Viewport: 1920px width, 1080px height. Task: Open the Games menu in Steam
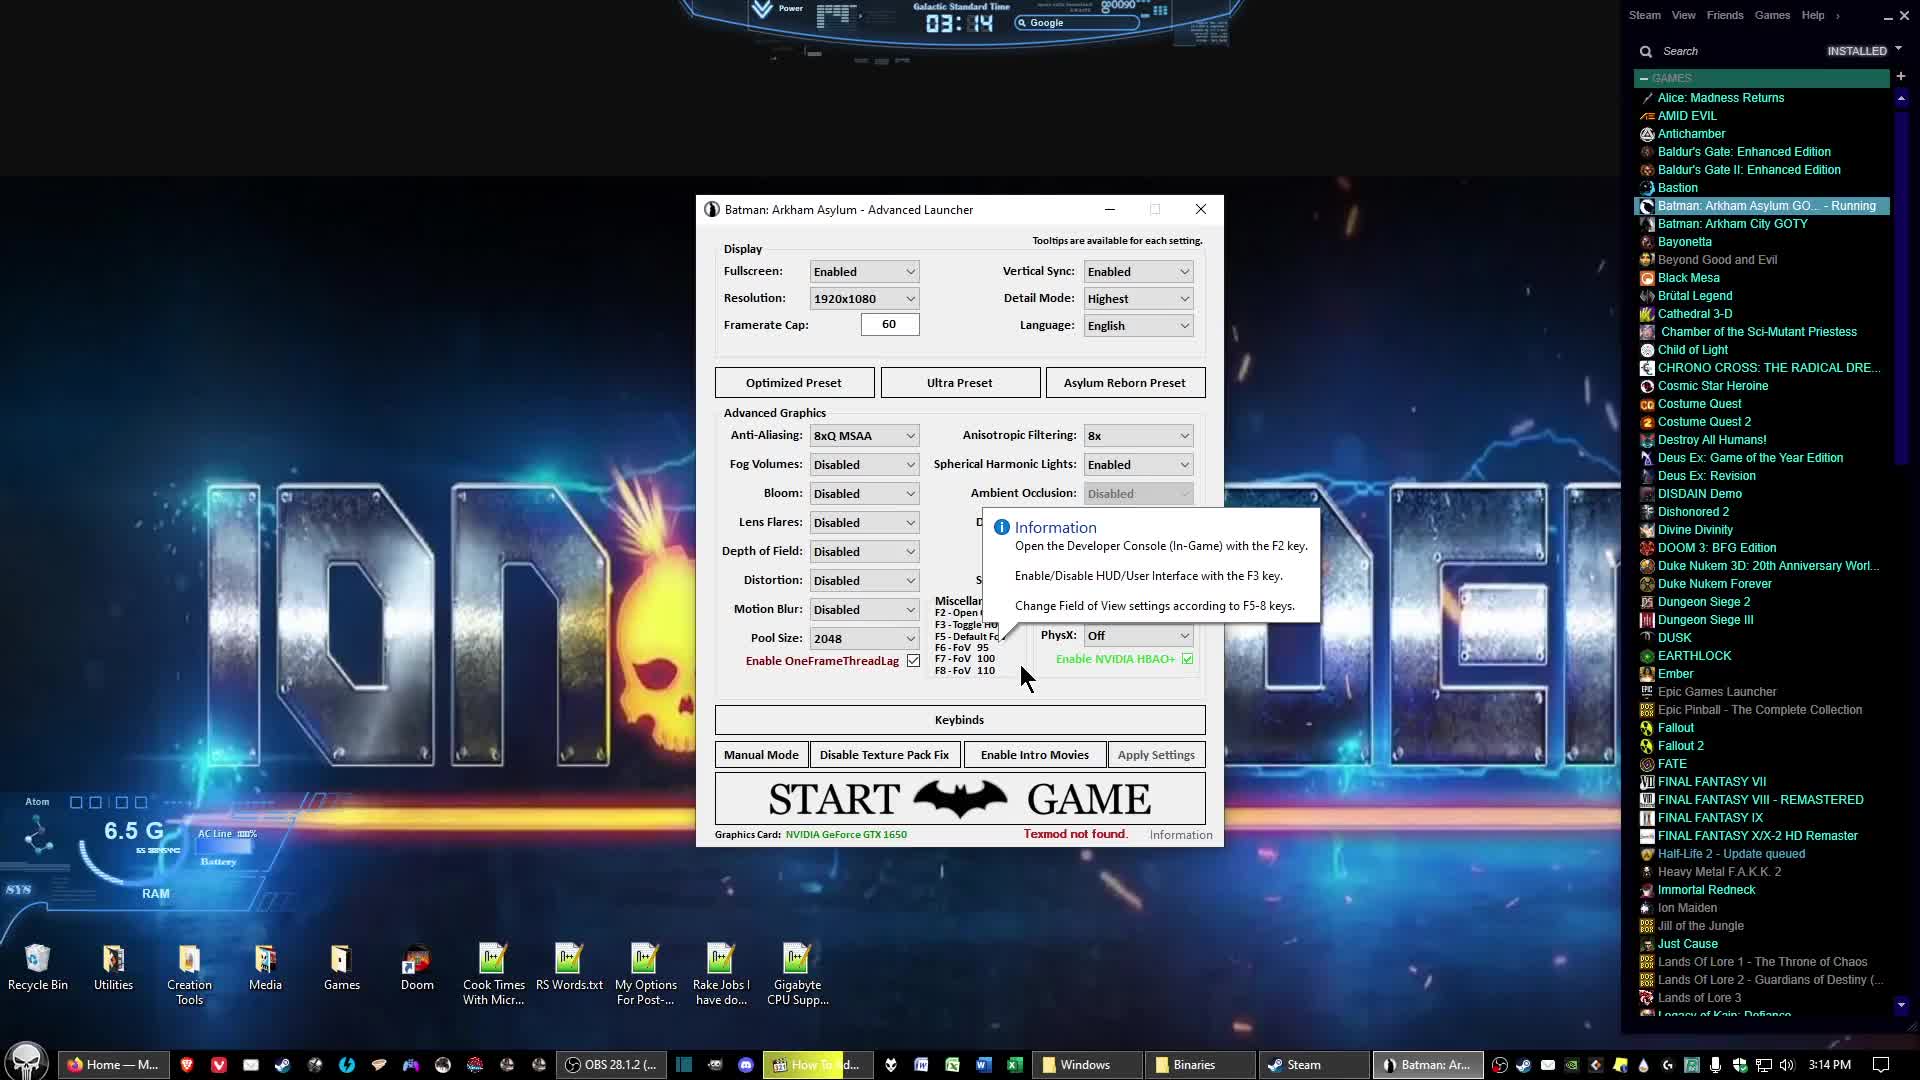1772,15
